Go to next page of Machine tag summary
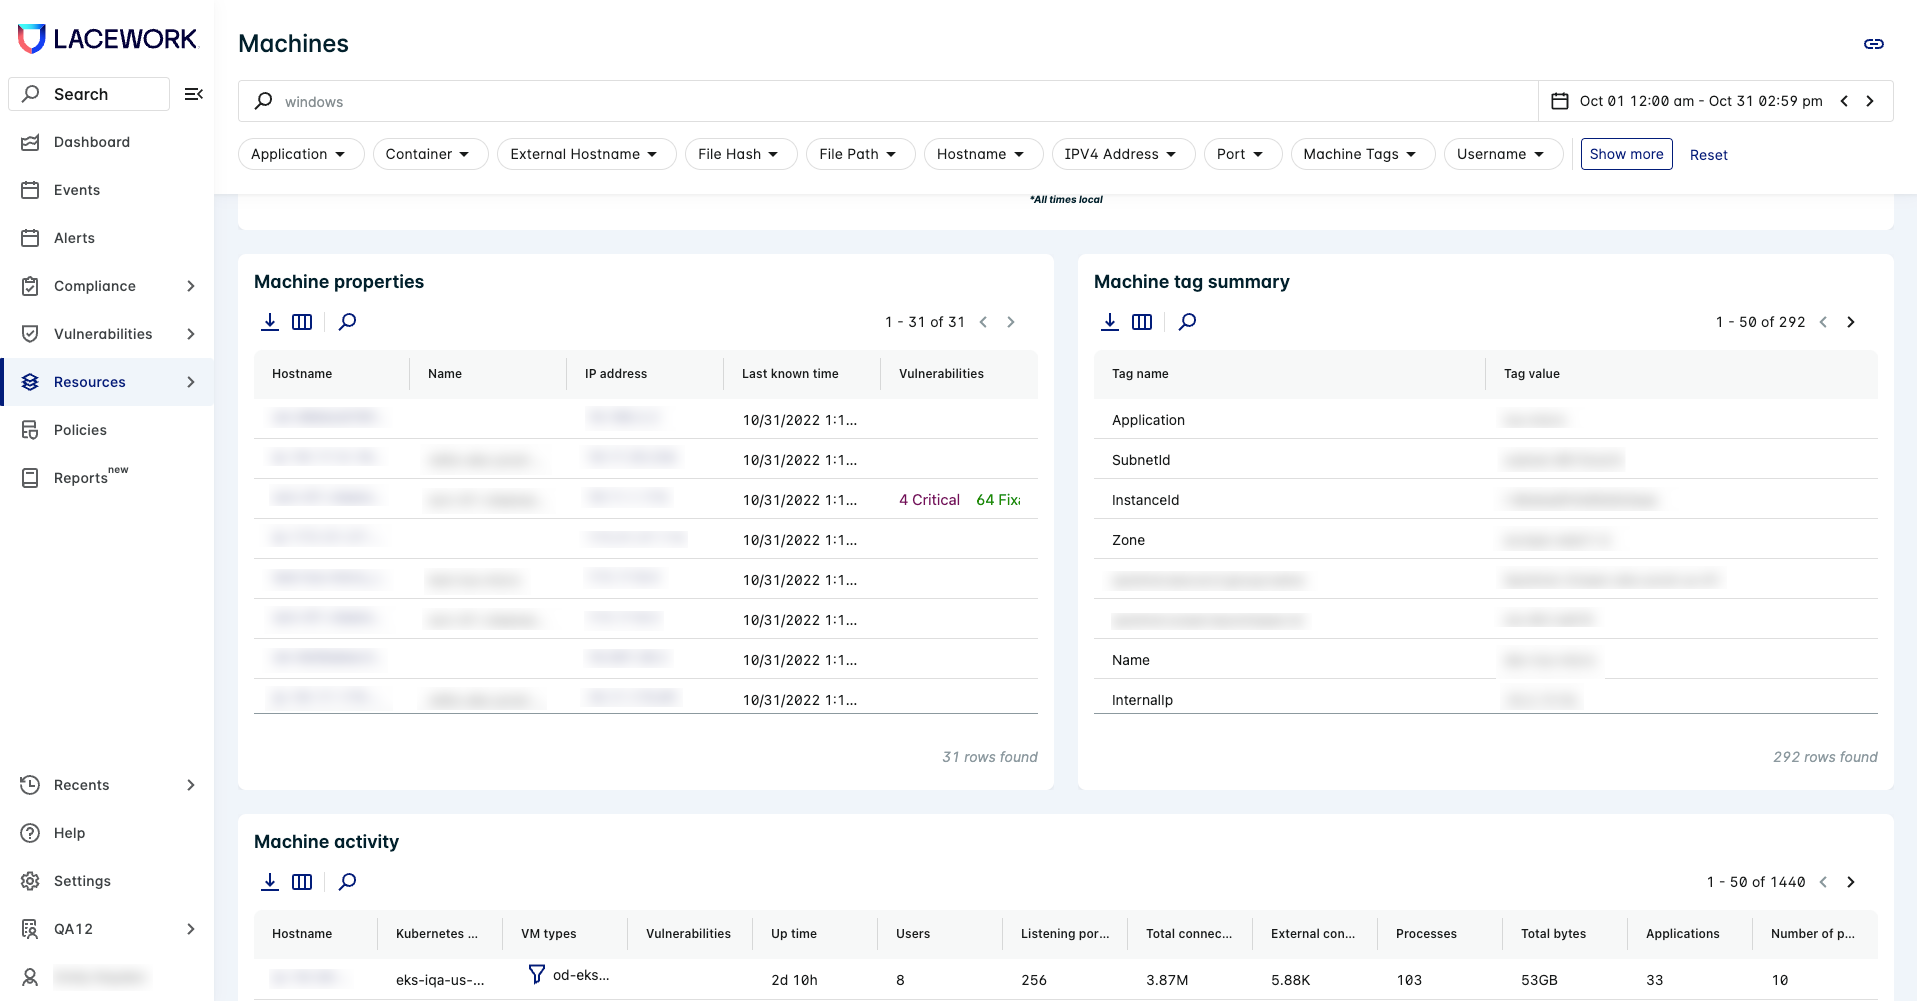This screenshot has height=1001, width=1917. click(1850, 322)
